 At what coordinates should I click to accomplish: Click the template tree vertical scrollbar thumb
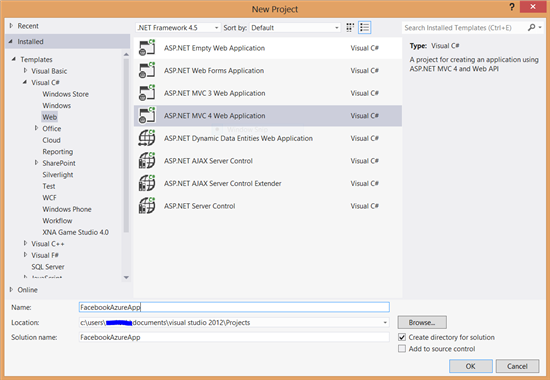(126, 146)
